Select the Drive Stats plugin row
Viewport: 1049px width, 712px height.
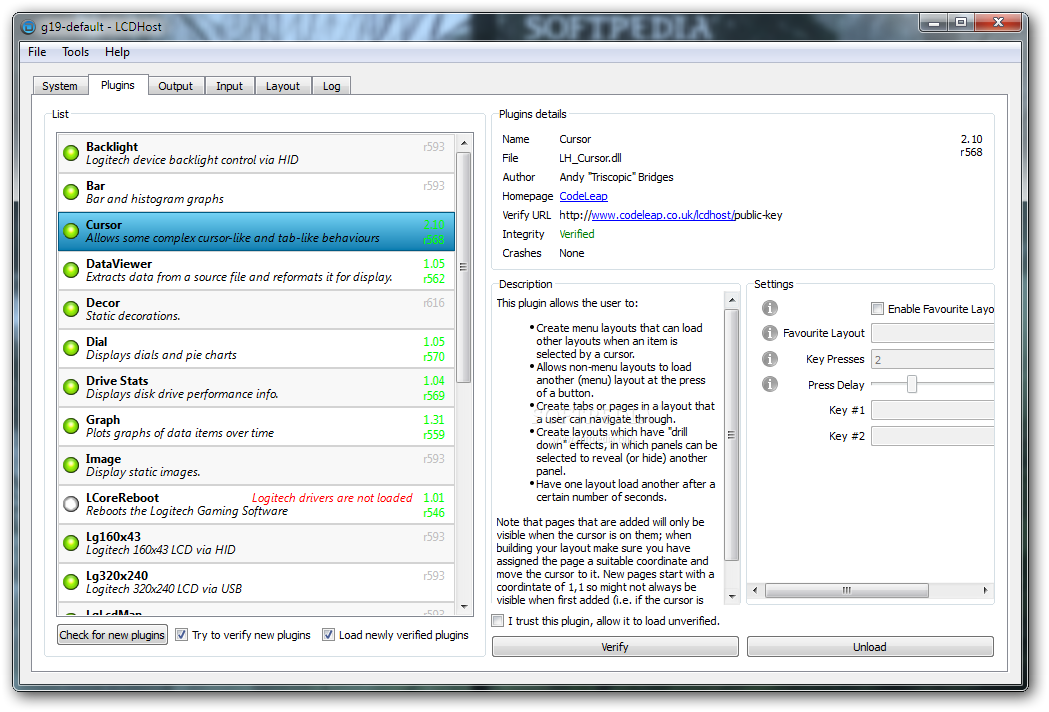pyautogui.click(x=257, y=387)
